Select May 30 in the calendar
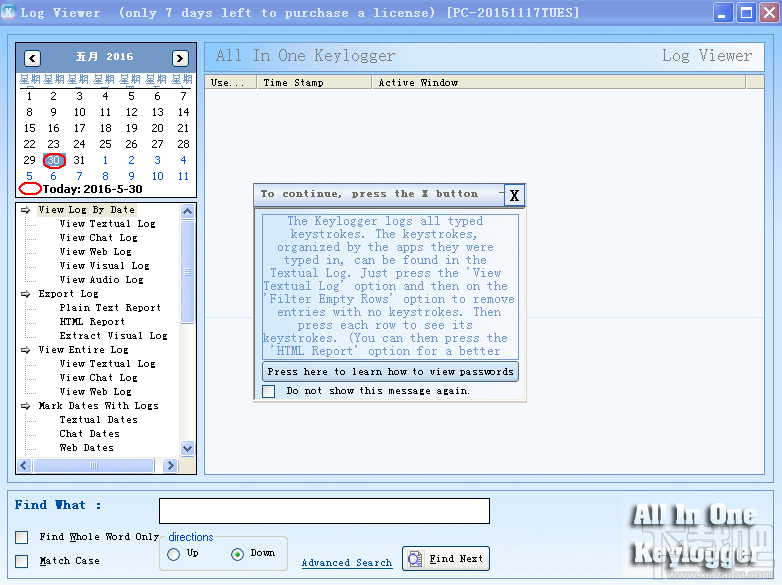 click(54, 160)
